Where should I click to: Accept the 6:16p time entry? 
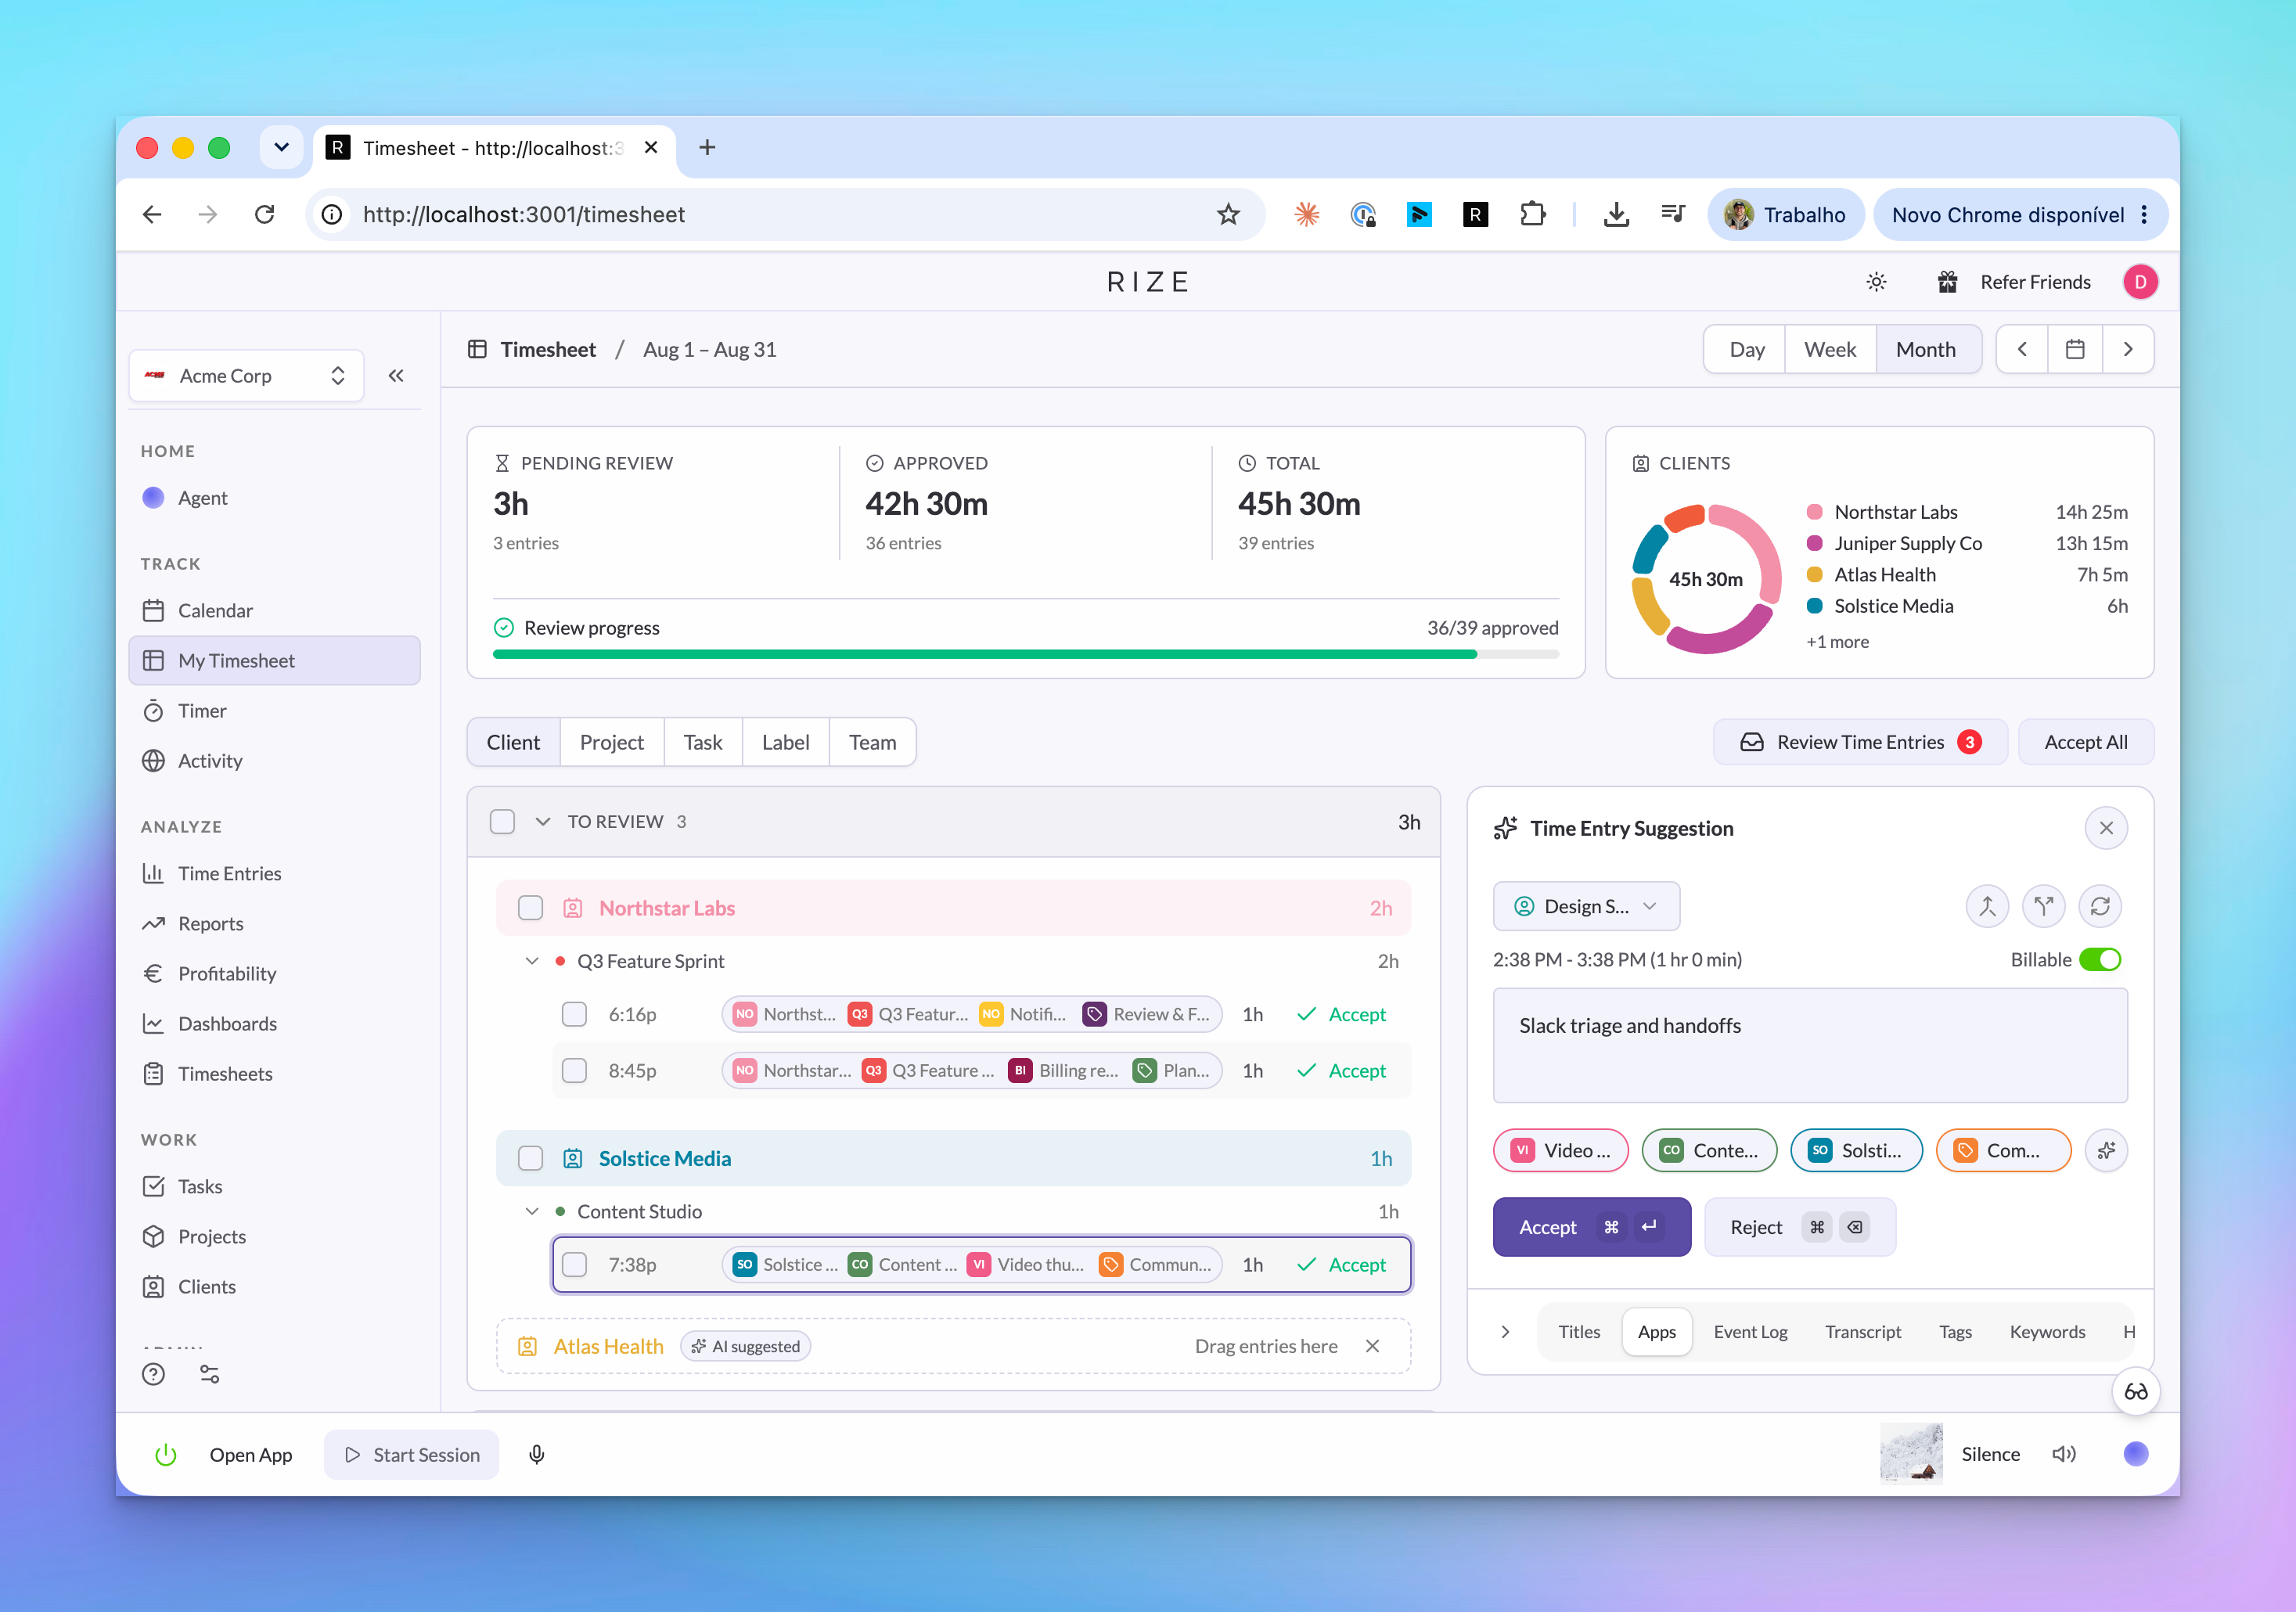pyautogui.click(x=1342, y=1014)
